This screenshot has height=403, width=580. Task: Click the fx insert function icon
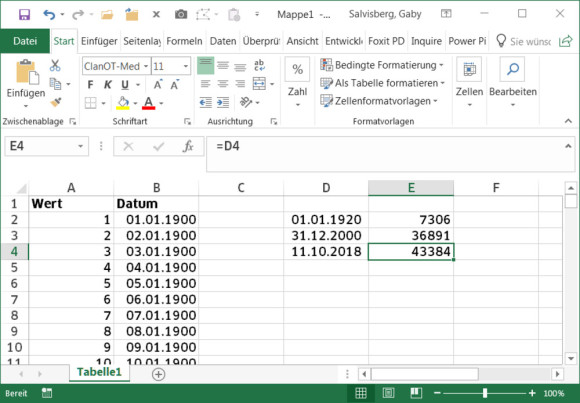click(188, 147)
